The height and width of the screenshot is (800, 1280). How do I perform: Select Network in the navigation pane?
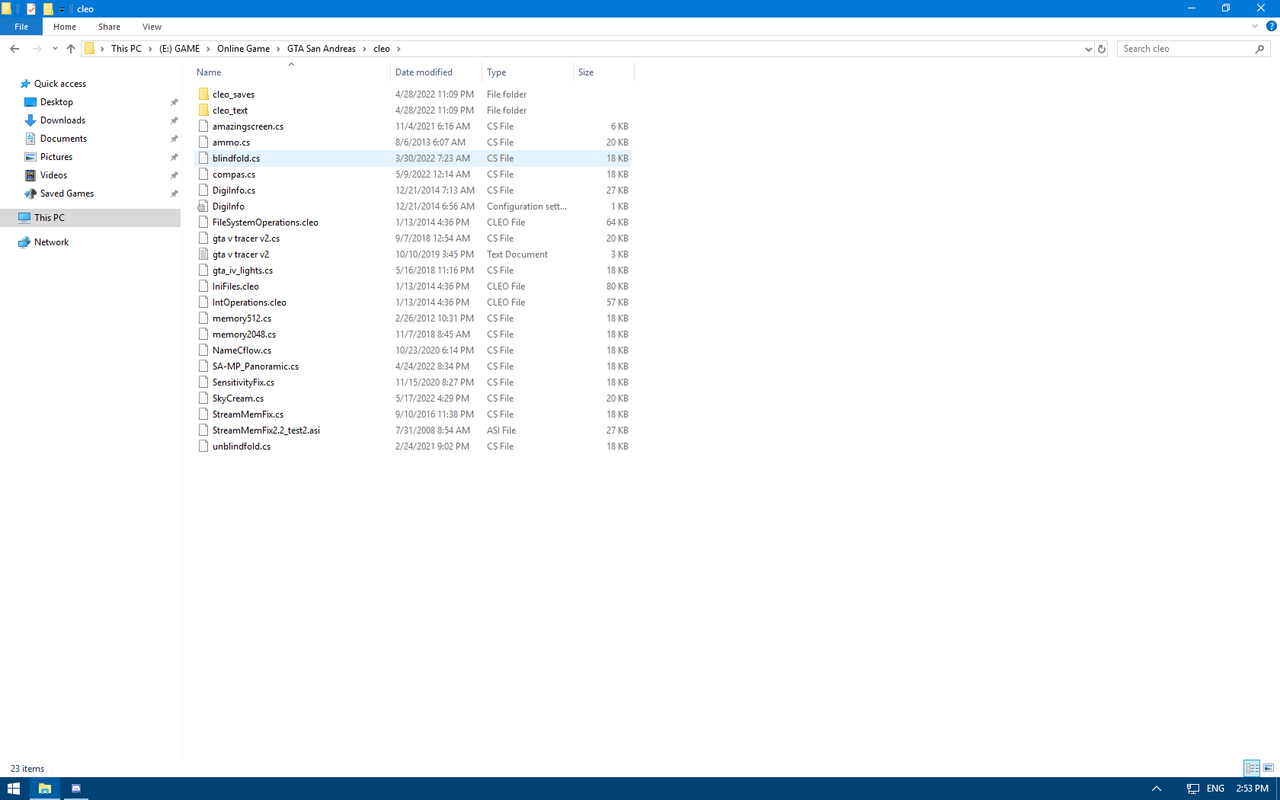[51, 242]
